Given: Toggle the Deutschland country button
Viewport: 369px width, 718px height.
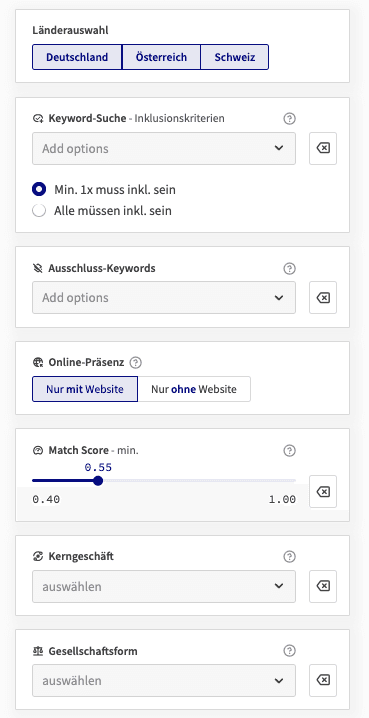Looking at the screenshot, I should point(77,57).
